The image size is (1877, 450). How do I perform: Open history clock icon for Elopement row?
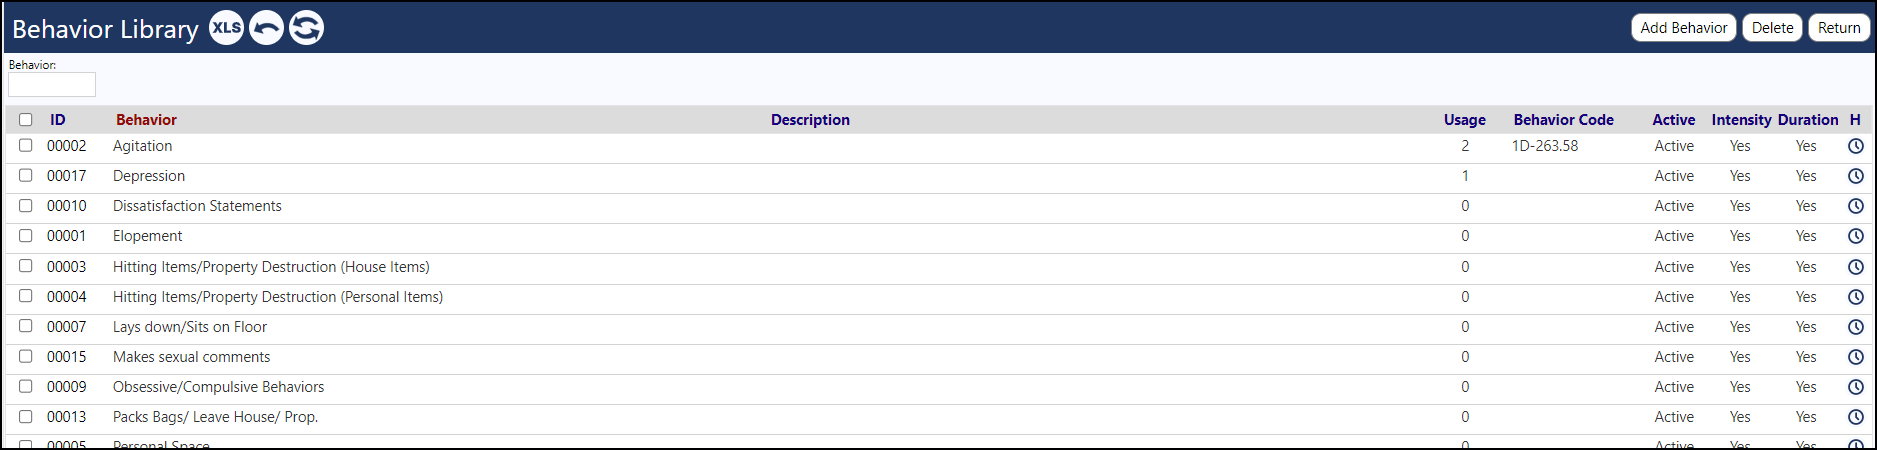point(1855,236)
